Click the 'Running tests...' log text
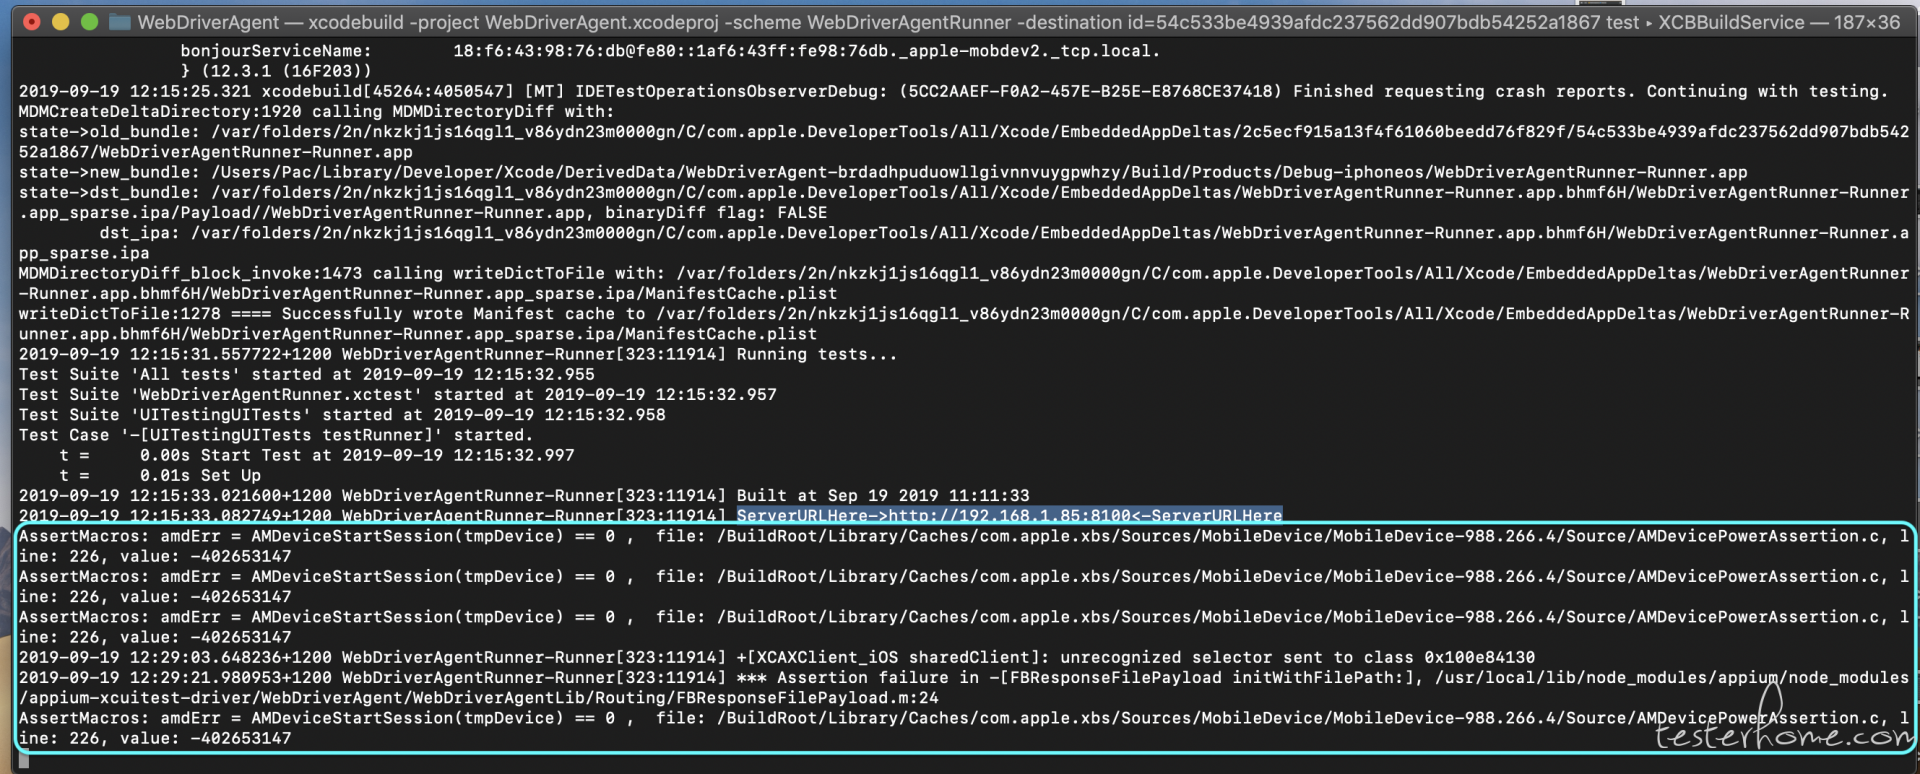1920x774 pixels. (816, 355)
